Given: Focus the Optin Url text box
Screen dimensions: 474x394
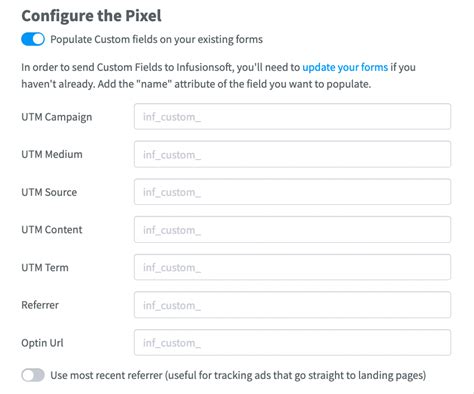Looking at the screenshot, I should (x=292, y=342).
